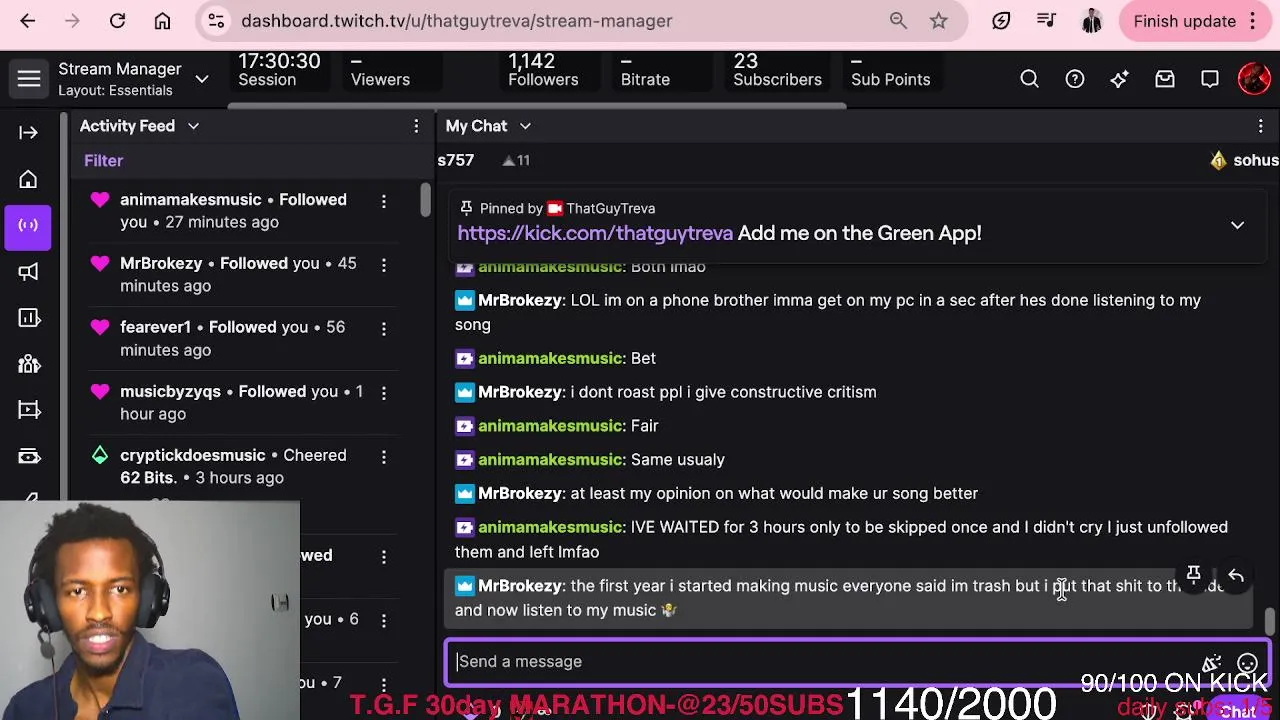Click the address bar URL
Image resolution: width=1280 pixels, height=720 pixels.
click(456, 21)
